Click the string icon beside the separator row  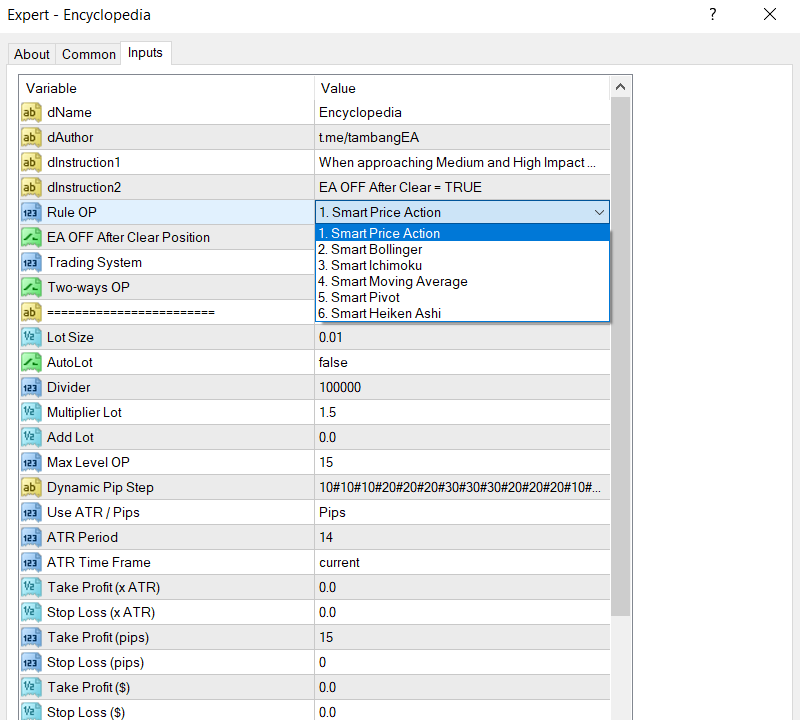click(x=31, y=312)
